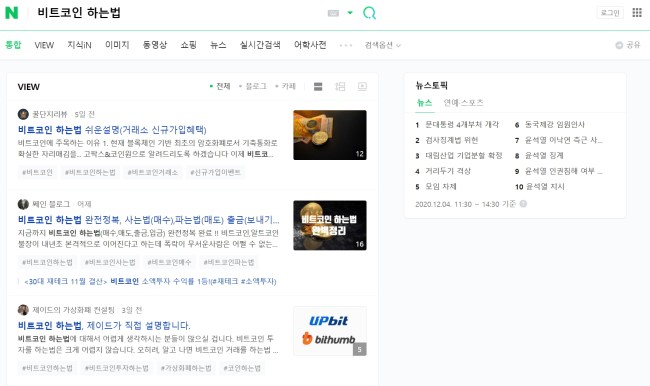This screenshot has width=650, height=386.
Task: Open the 지식iN tab
Action: click(79, 45)
